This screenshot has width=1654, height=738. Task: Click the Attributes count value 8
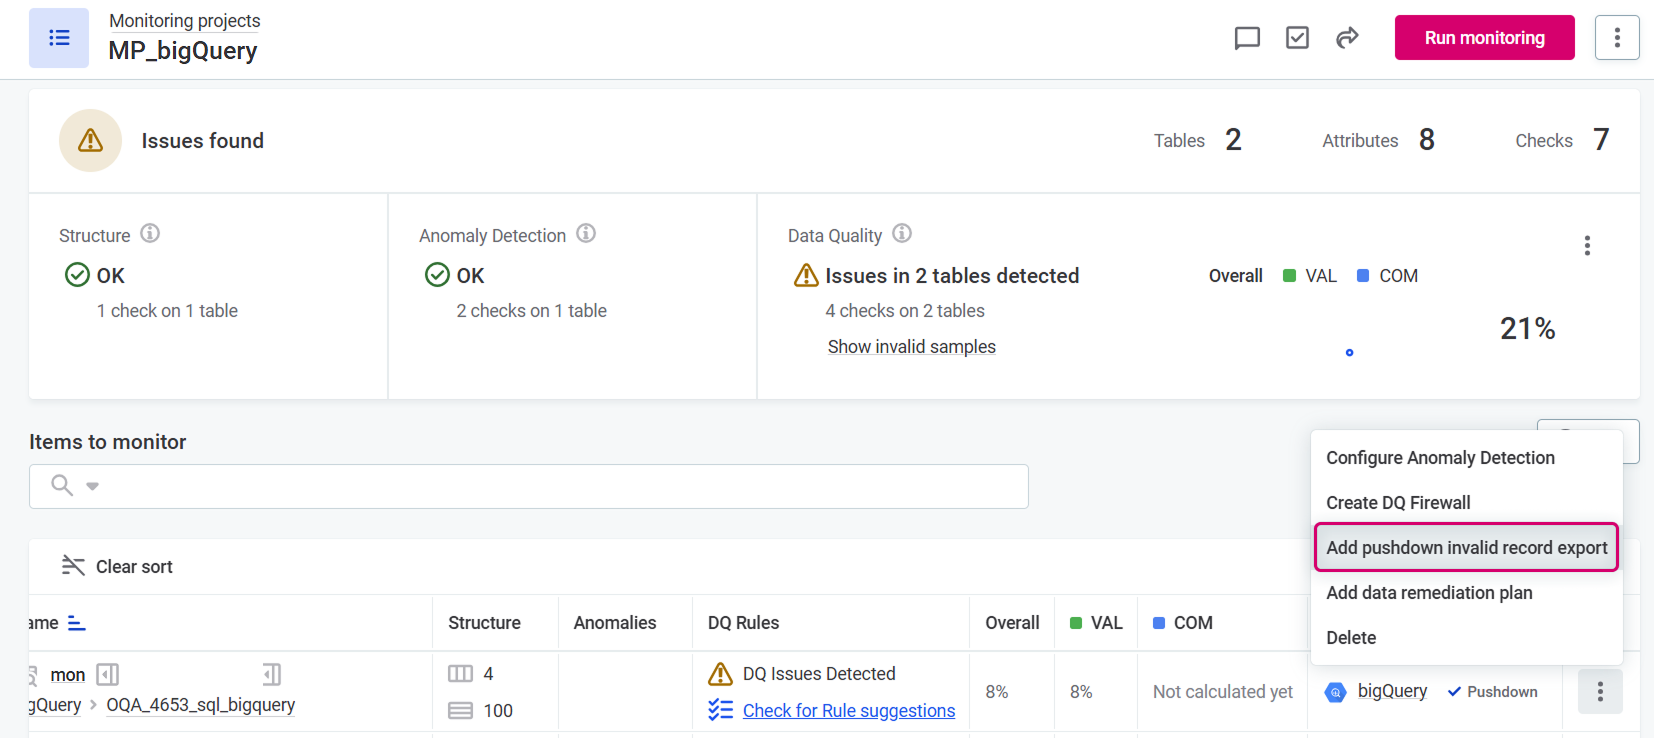(x=1427, y=140)
